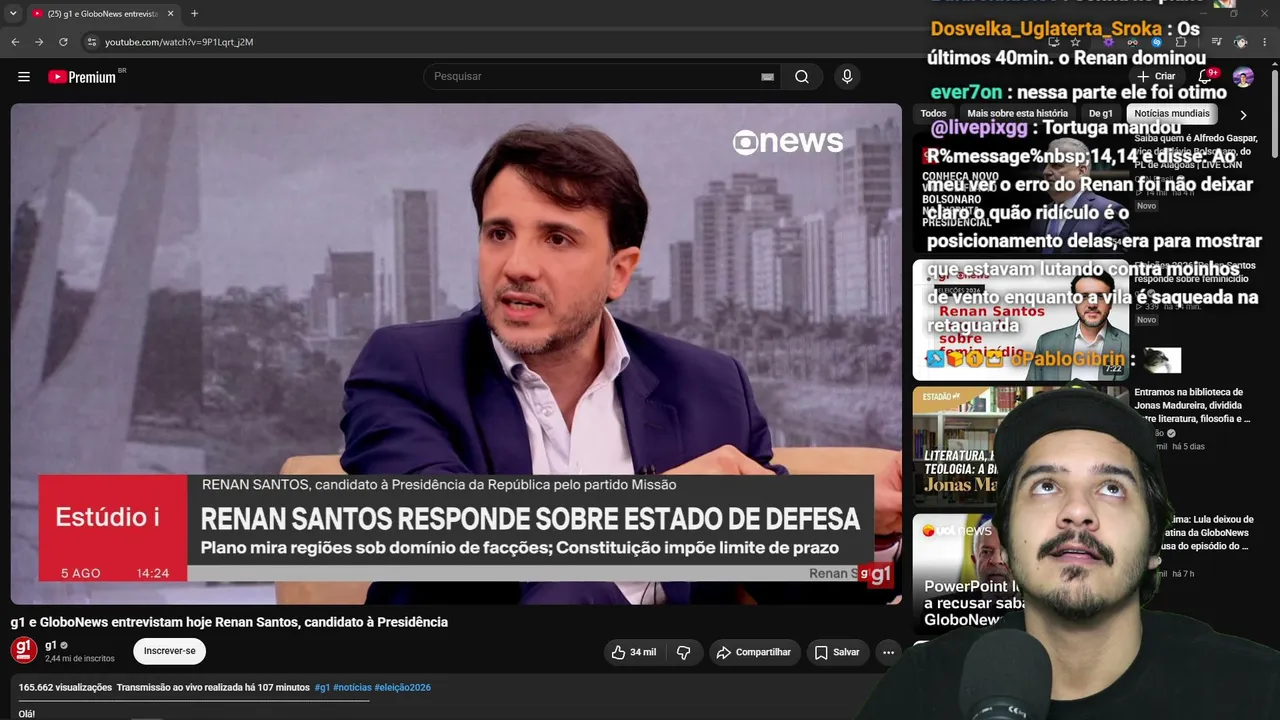This screenshot has height=720, width=1280.
Task: Select the Todos filter chip
Action: (933, 114)
